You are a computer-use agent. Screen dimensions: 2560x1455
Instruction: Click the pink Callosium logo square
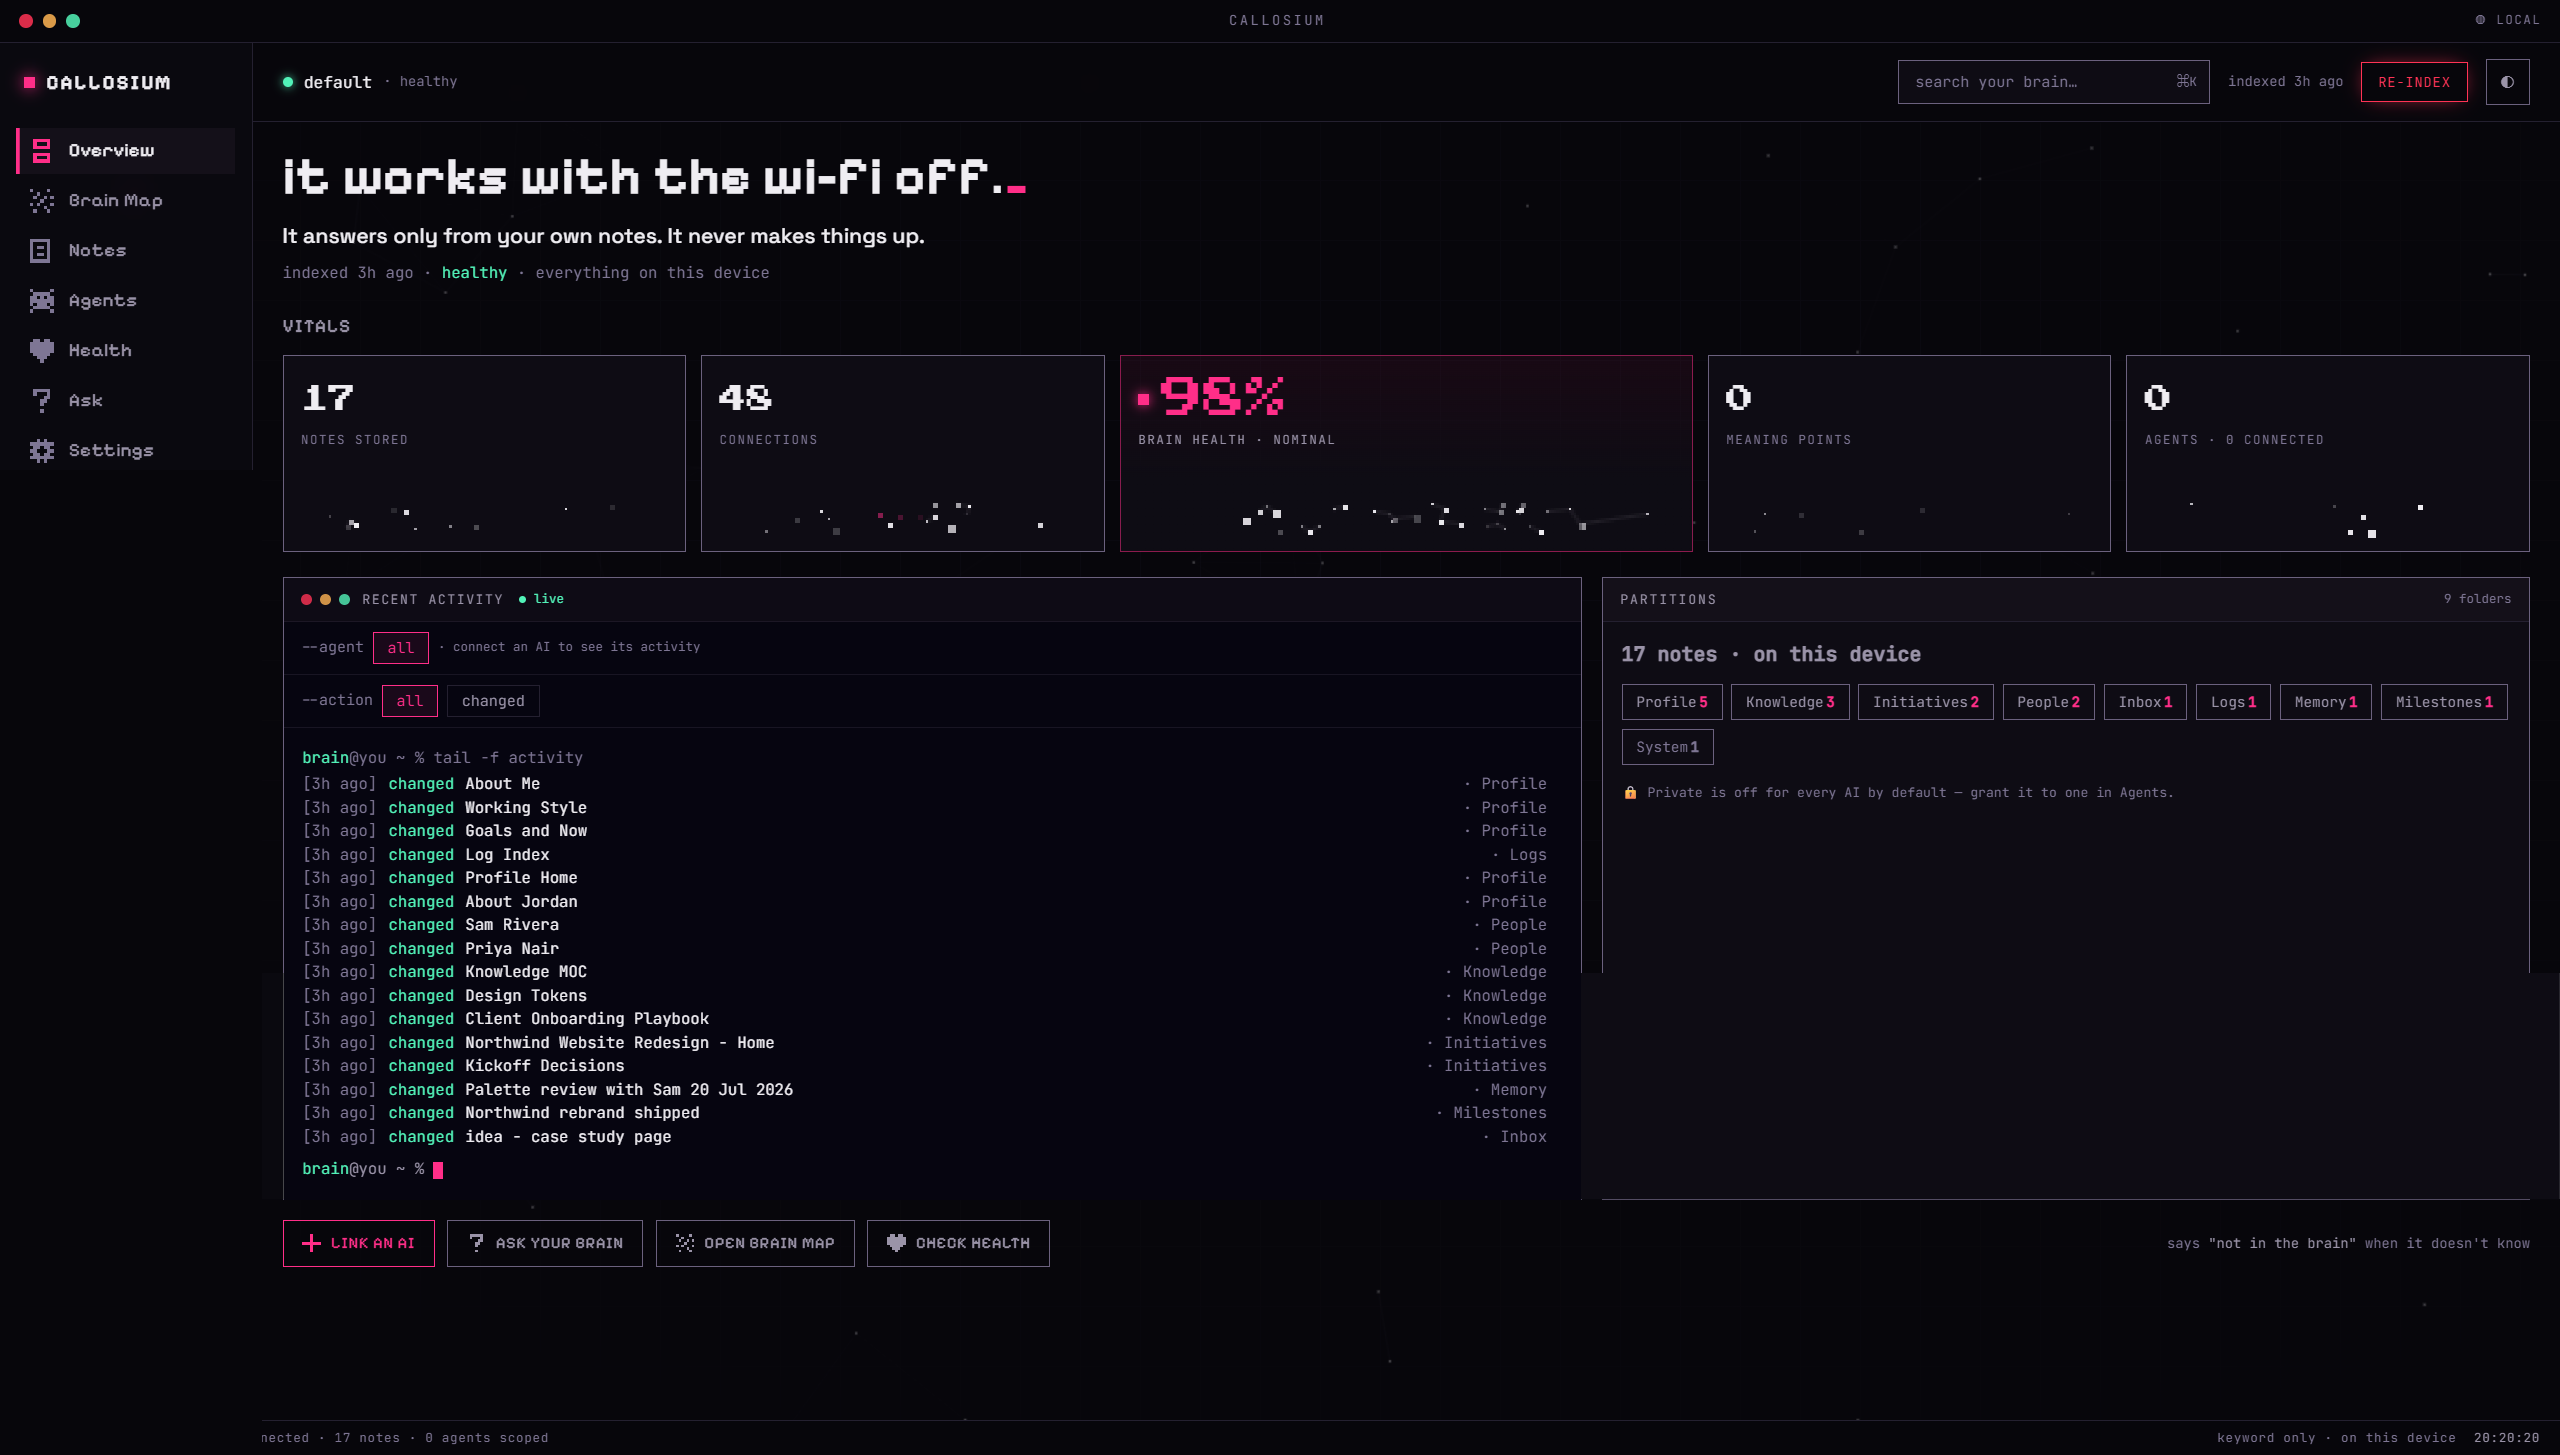[30, 83]
